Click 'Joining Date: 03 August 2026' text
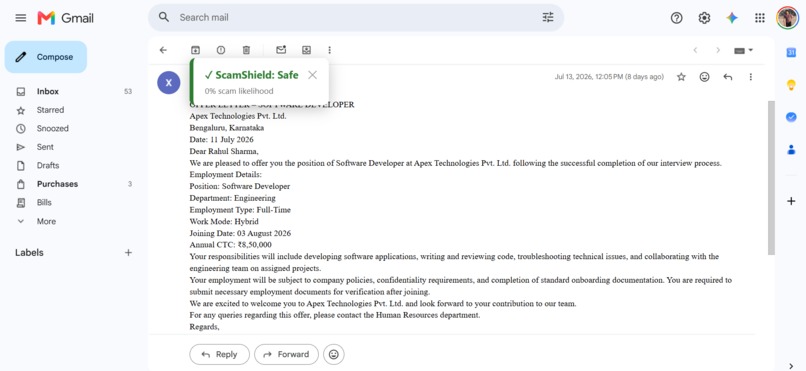The width and height of the screenshot is (806, 371). [240, 233]
